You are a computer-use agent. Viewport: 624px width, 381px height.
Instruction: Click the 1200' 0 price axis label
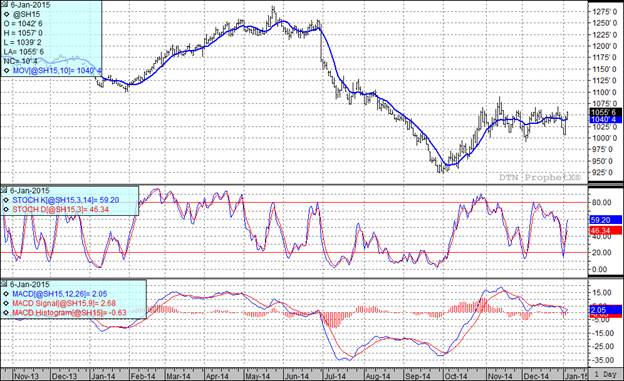coord(604,46)
